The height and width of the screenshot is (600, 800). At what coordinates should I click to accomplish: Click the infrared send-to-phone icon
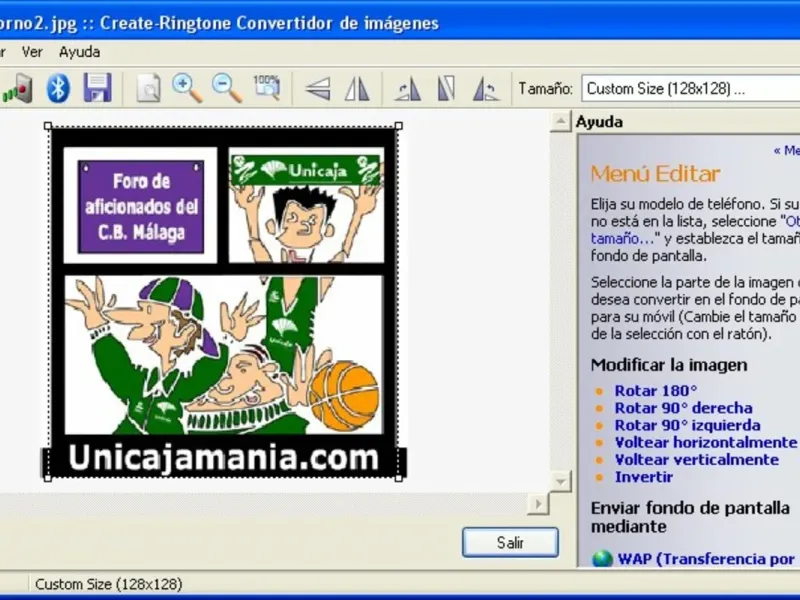pos(17,89)
